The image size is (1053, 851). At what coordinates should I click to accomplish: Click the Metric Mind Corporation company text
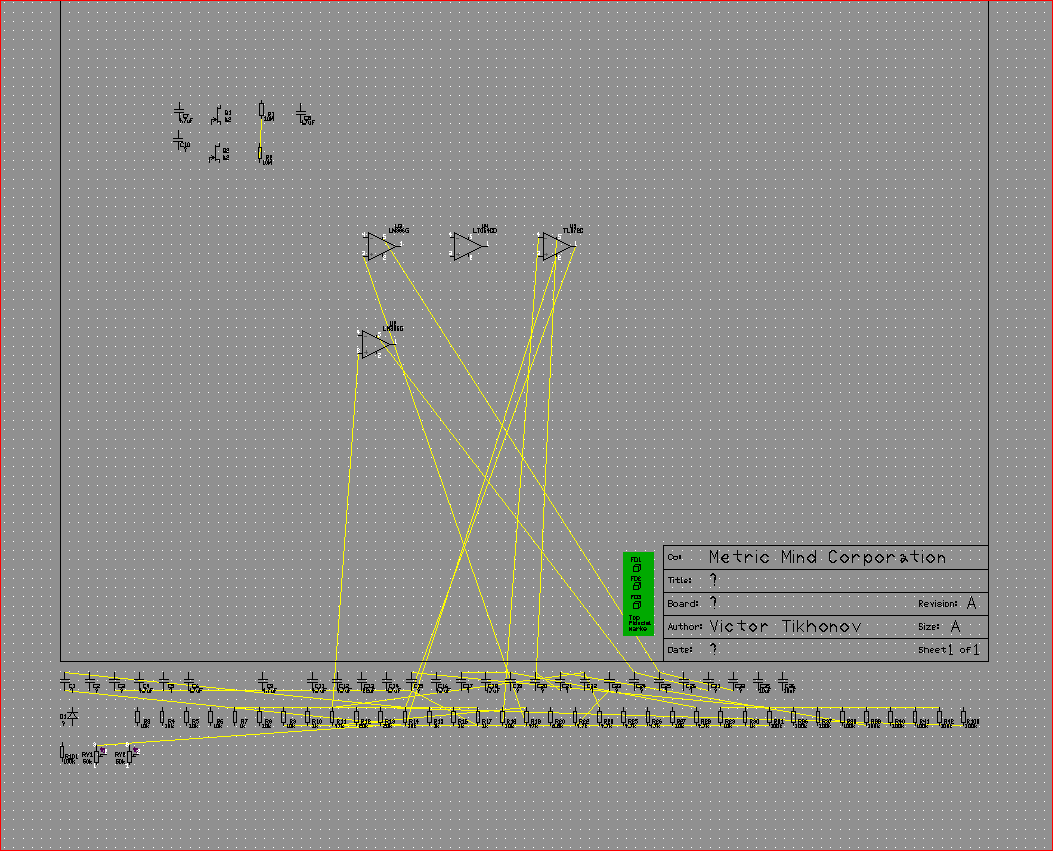pyautogui.click(x=827, y=558)
